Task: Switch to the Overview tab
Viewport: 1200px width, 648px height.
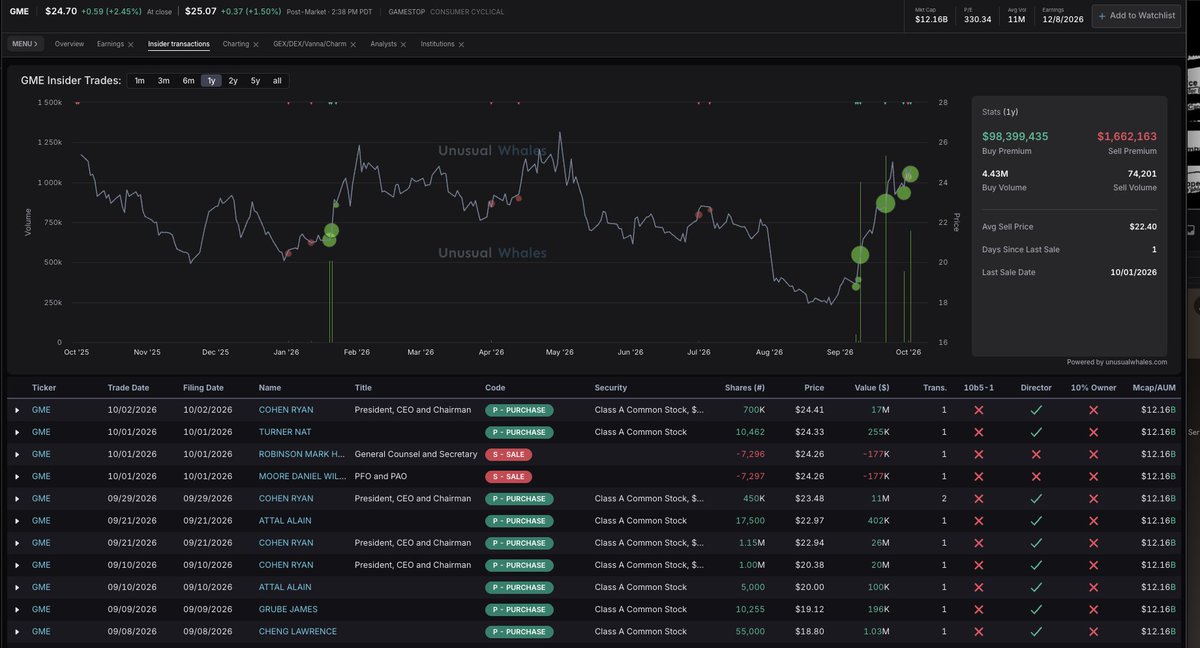Action: point(69,45)
